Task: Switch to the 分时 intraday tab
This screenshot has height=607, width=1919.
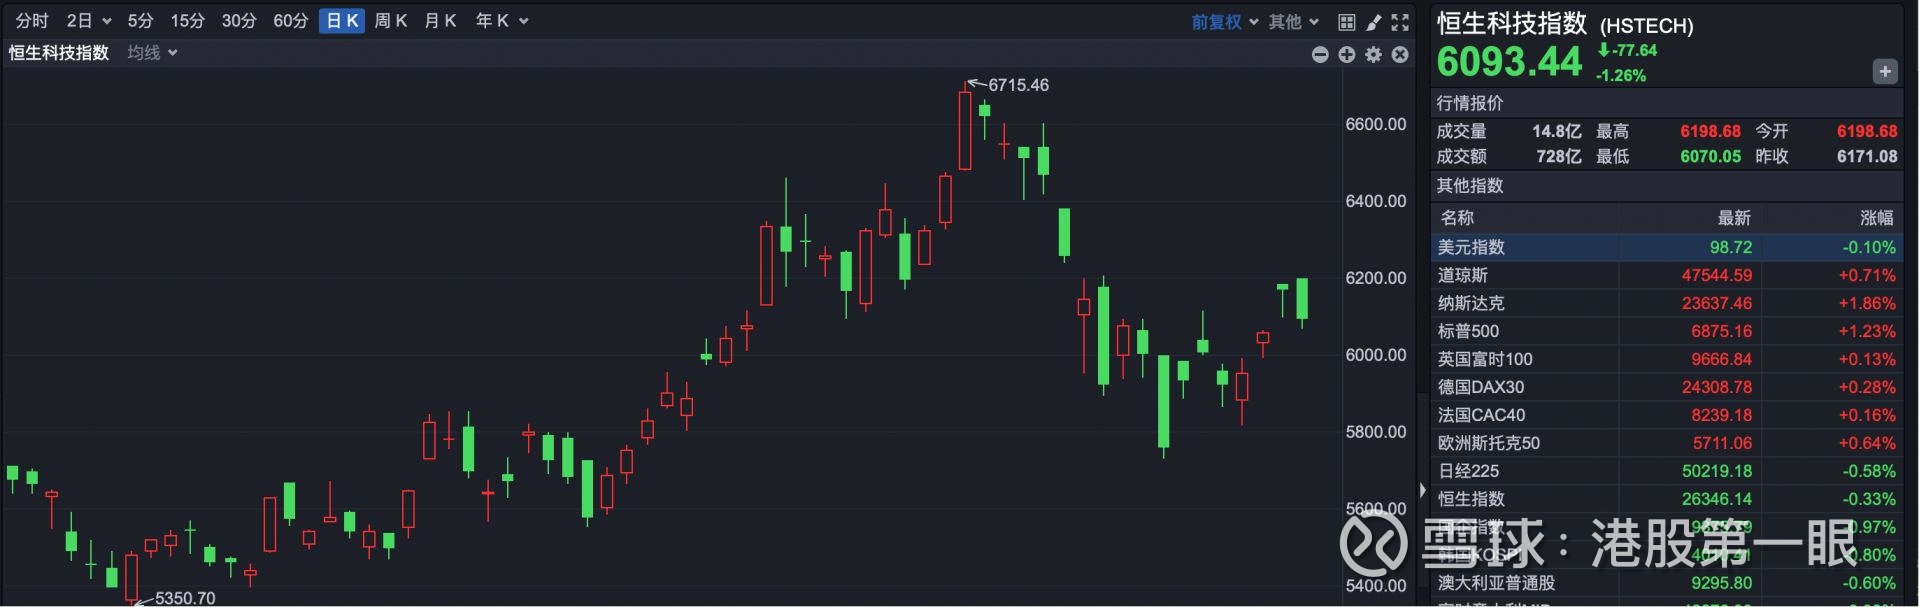Action: [x=32, y=21]
